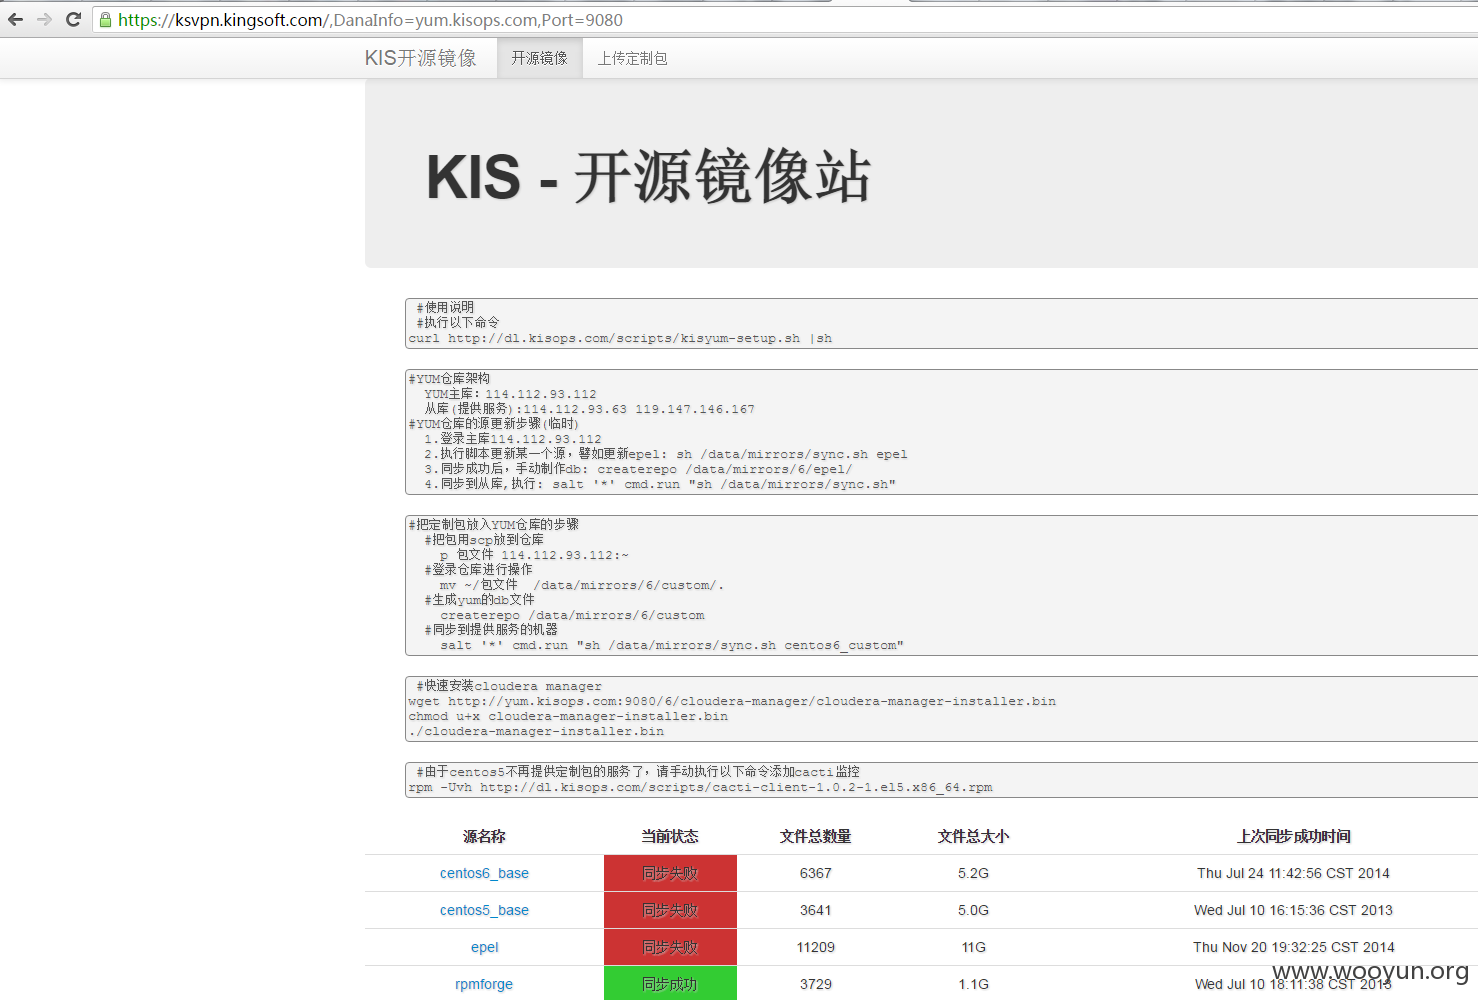Click the 从库(提供服务) IP addresses line
Viewport: 1478px width, 1000px height.
point(589,409)
